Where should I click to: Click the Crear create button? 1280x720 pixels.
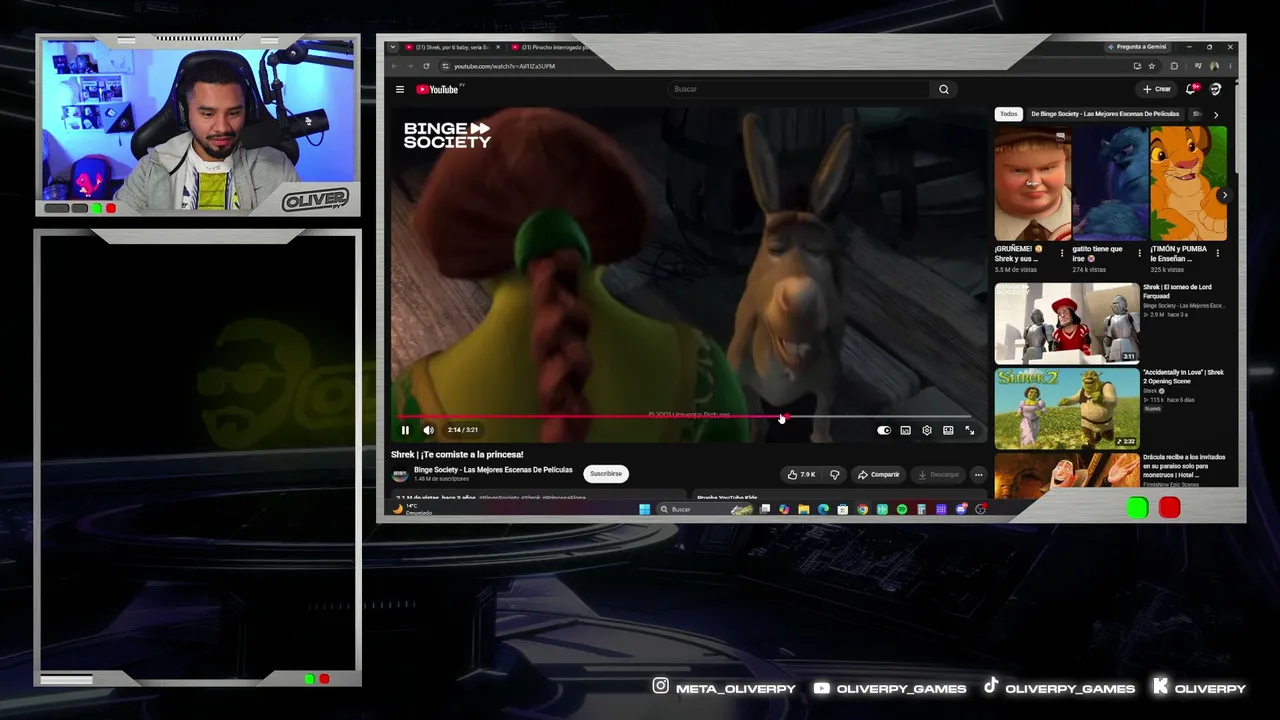1157,89
